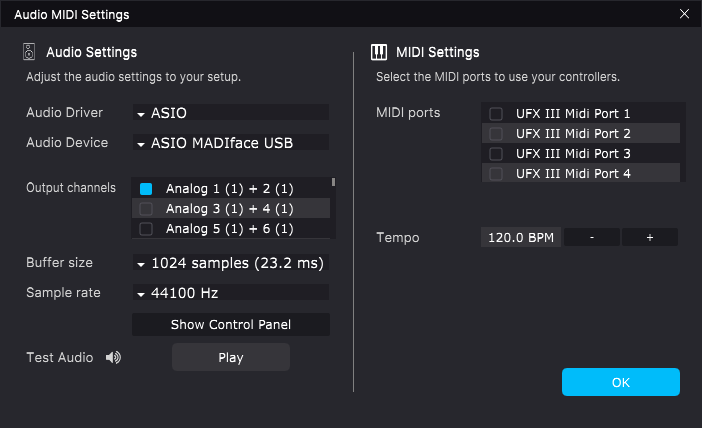Enable Analog 5 (1) + 6 (1) output
Image resolution: width=702 pixels, height=428 pixels.
[146, 229]
